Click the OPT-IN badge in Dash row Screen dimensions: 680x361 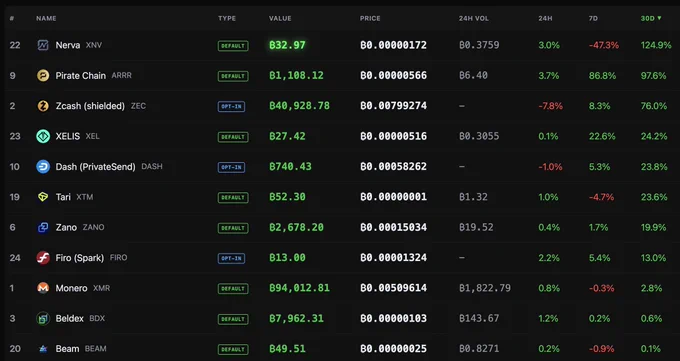231,167
